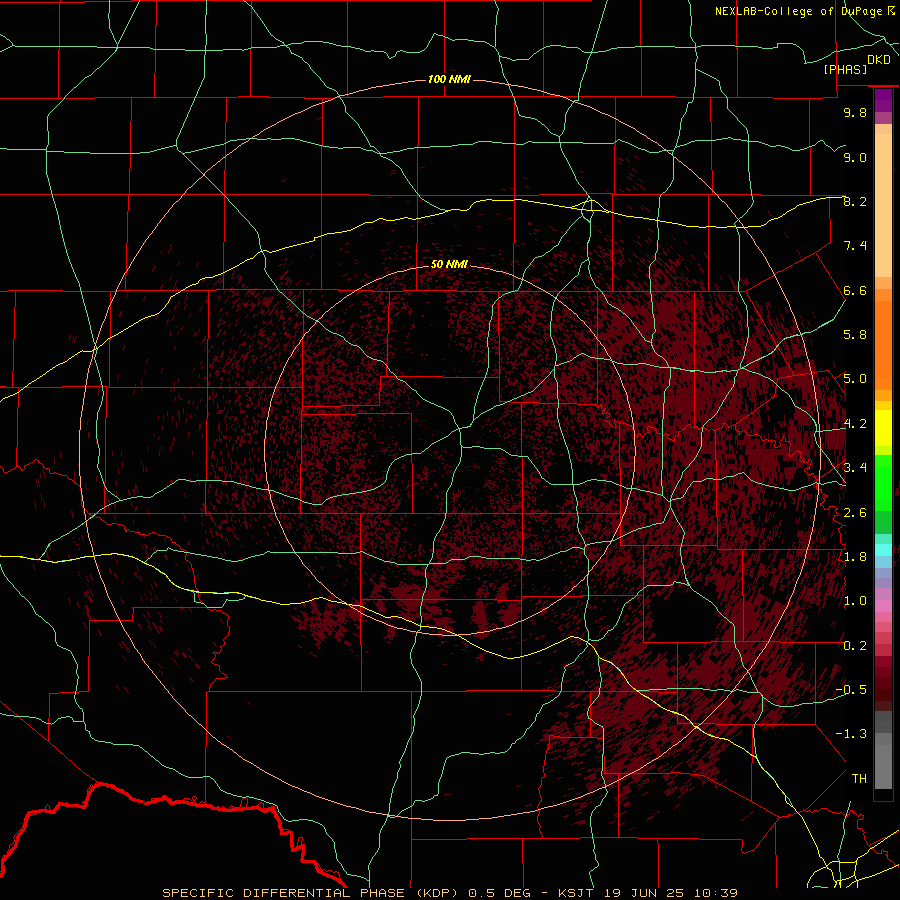The image size is (900, 900).
Task: Click the 5.8 scale value
Action: coord(855,335)
